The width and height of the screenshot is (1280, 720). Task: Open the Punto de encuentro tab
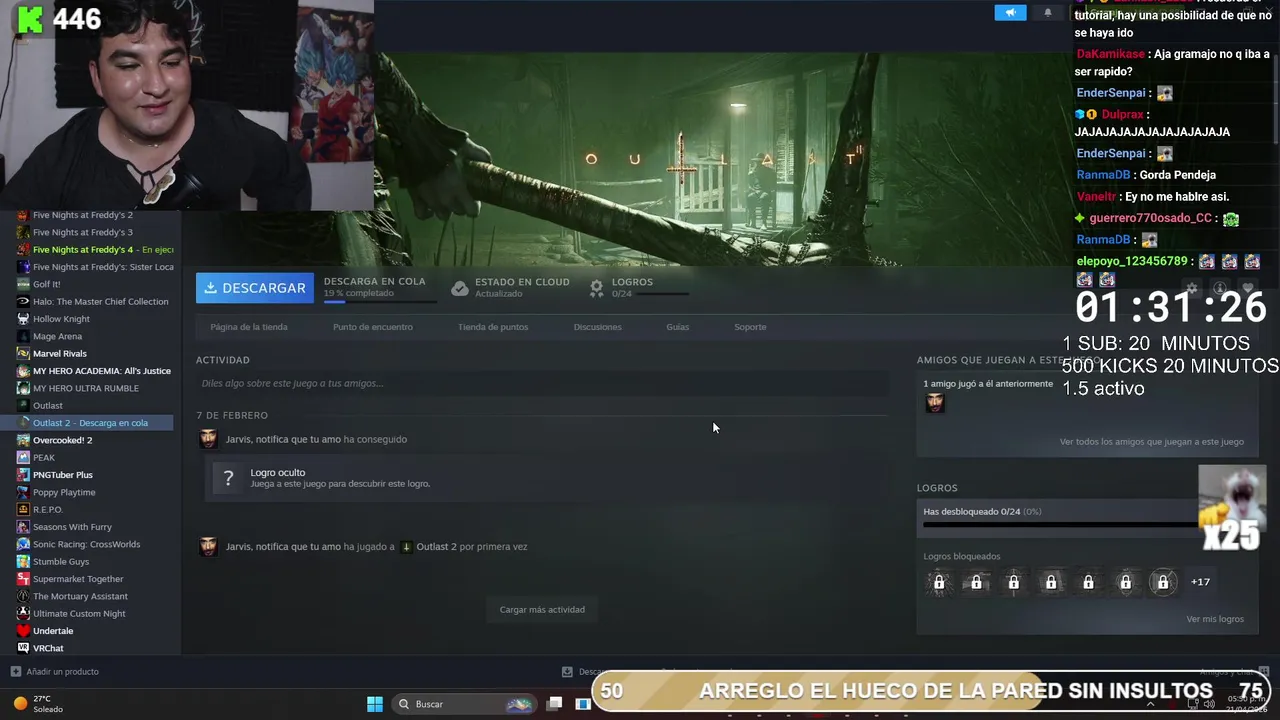click(372, 327)
